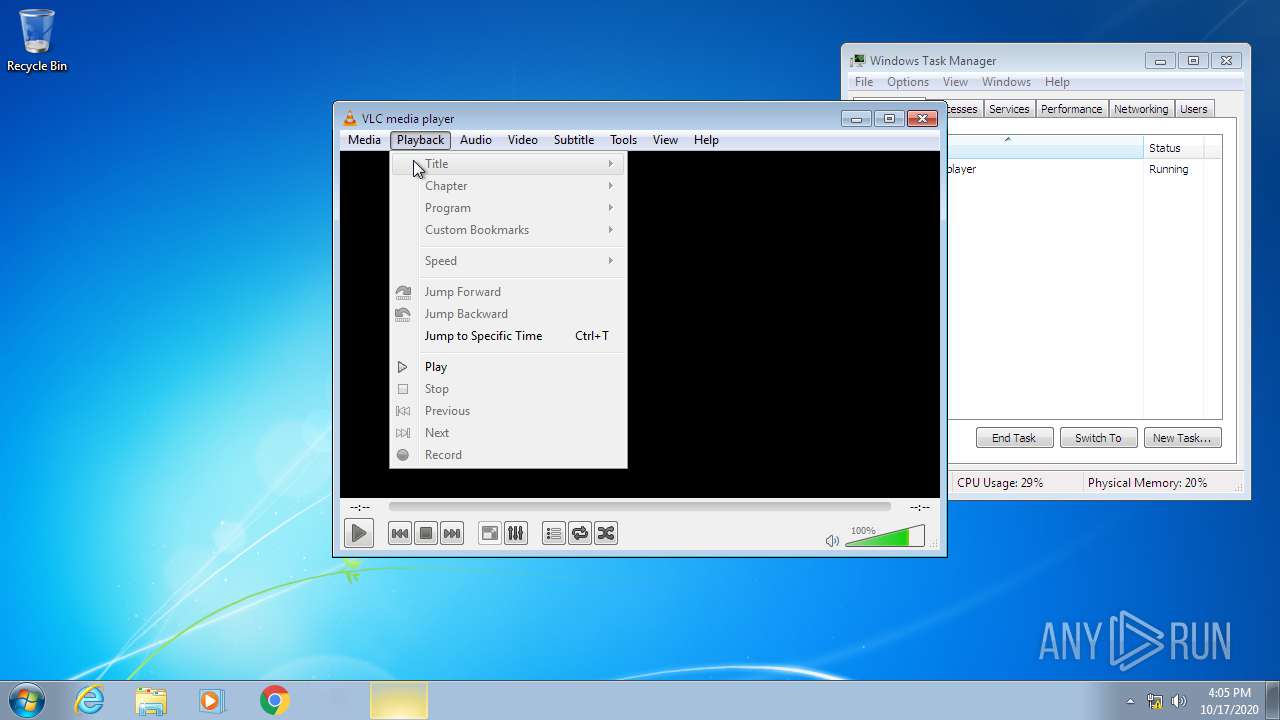Mute audio via the speaker icon
This screenshot has width=1280, height=720.
point(832,541)
